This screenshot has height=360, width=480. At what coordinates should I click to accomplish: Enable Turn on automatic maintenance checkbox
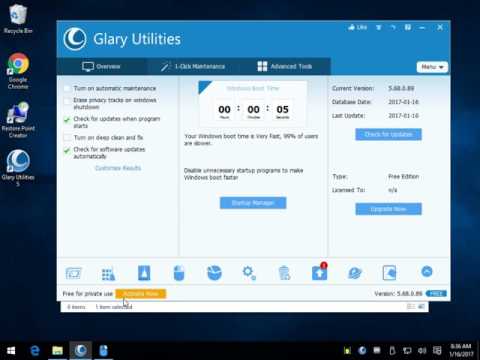click(67, 88)
